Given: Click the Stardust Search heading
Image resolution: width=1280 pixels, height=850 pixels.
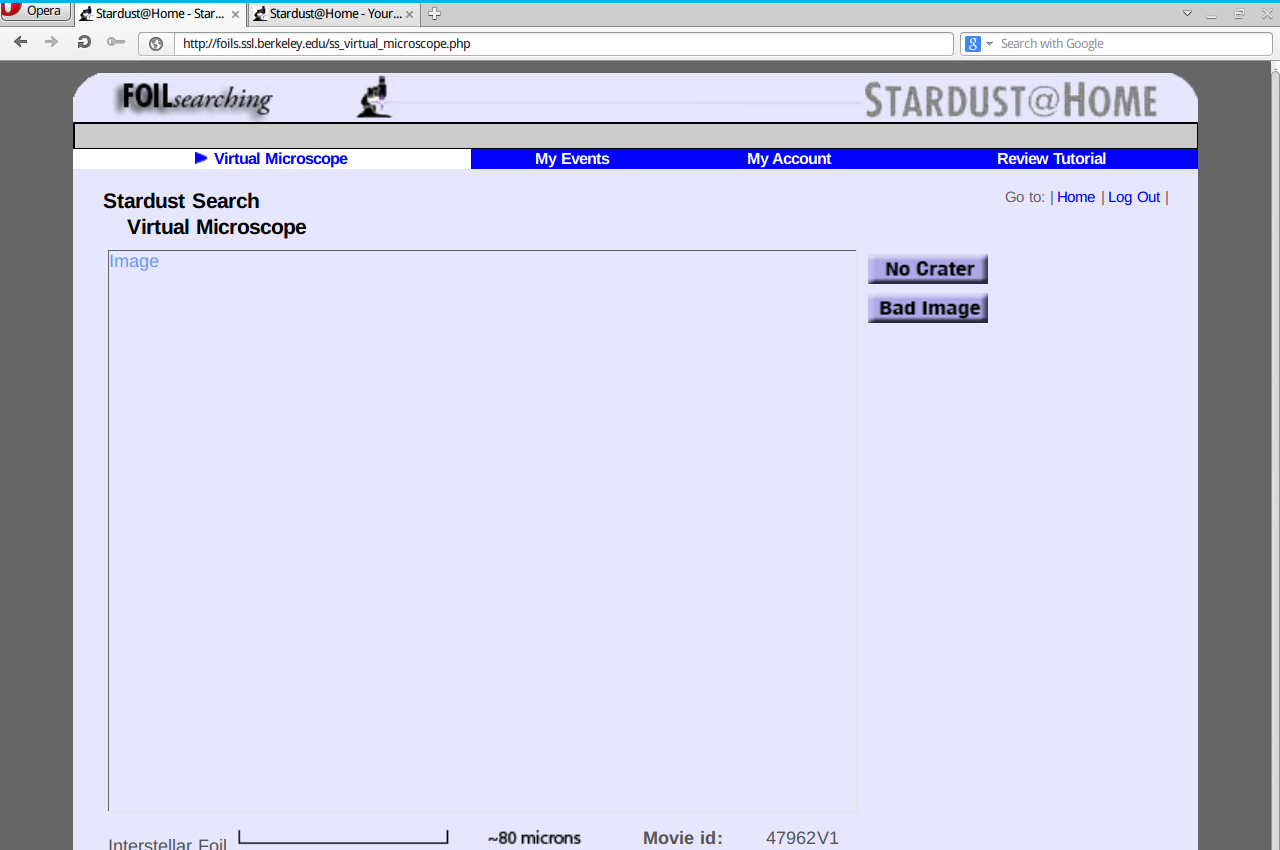Looking at the screenshot, I should (x=181, y=201).
